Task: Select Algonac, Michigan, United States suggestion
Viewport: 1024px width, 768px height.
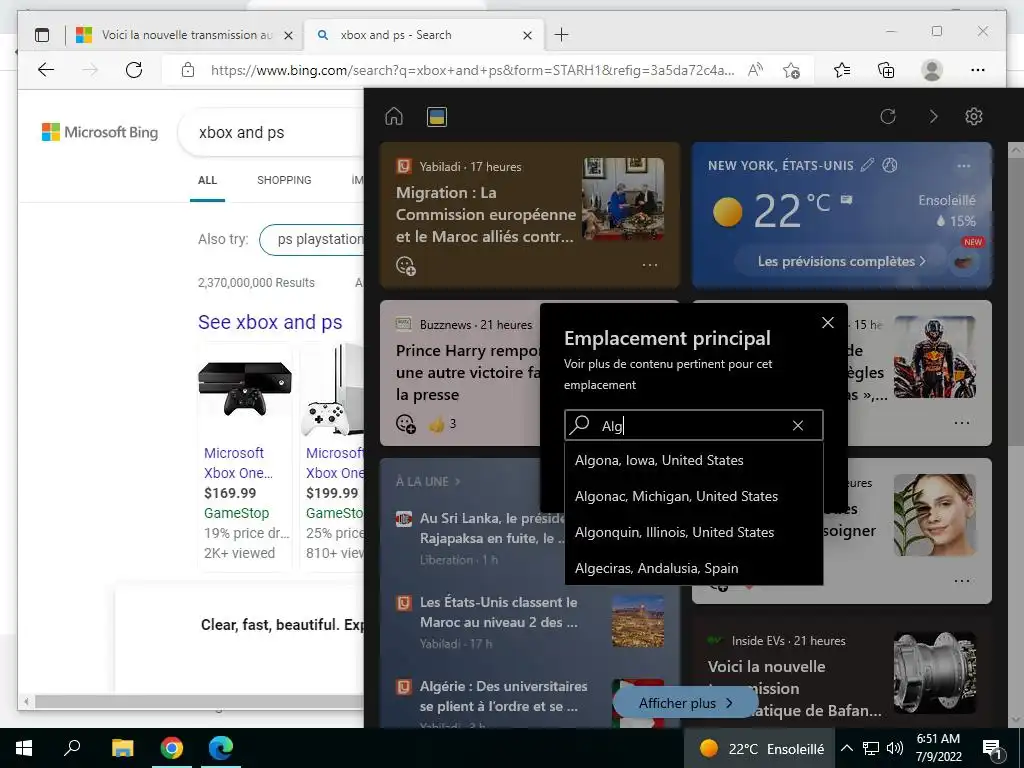Action: click(x=694, y=496)
